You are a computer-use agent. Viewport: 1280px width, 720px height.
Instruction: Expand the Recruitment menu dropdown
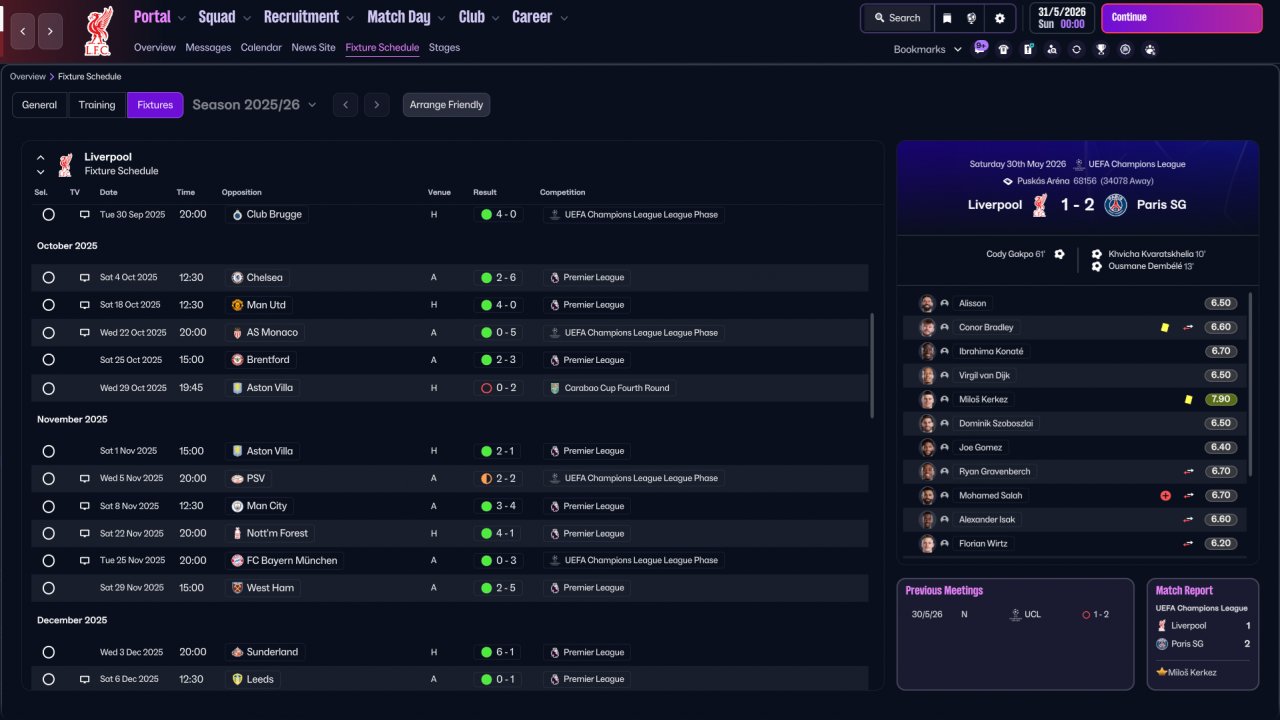tap(350, 18)
